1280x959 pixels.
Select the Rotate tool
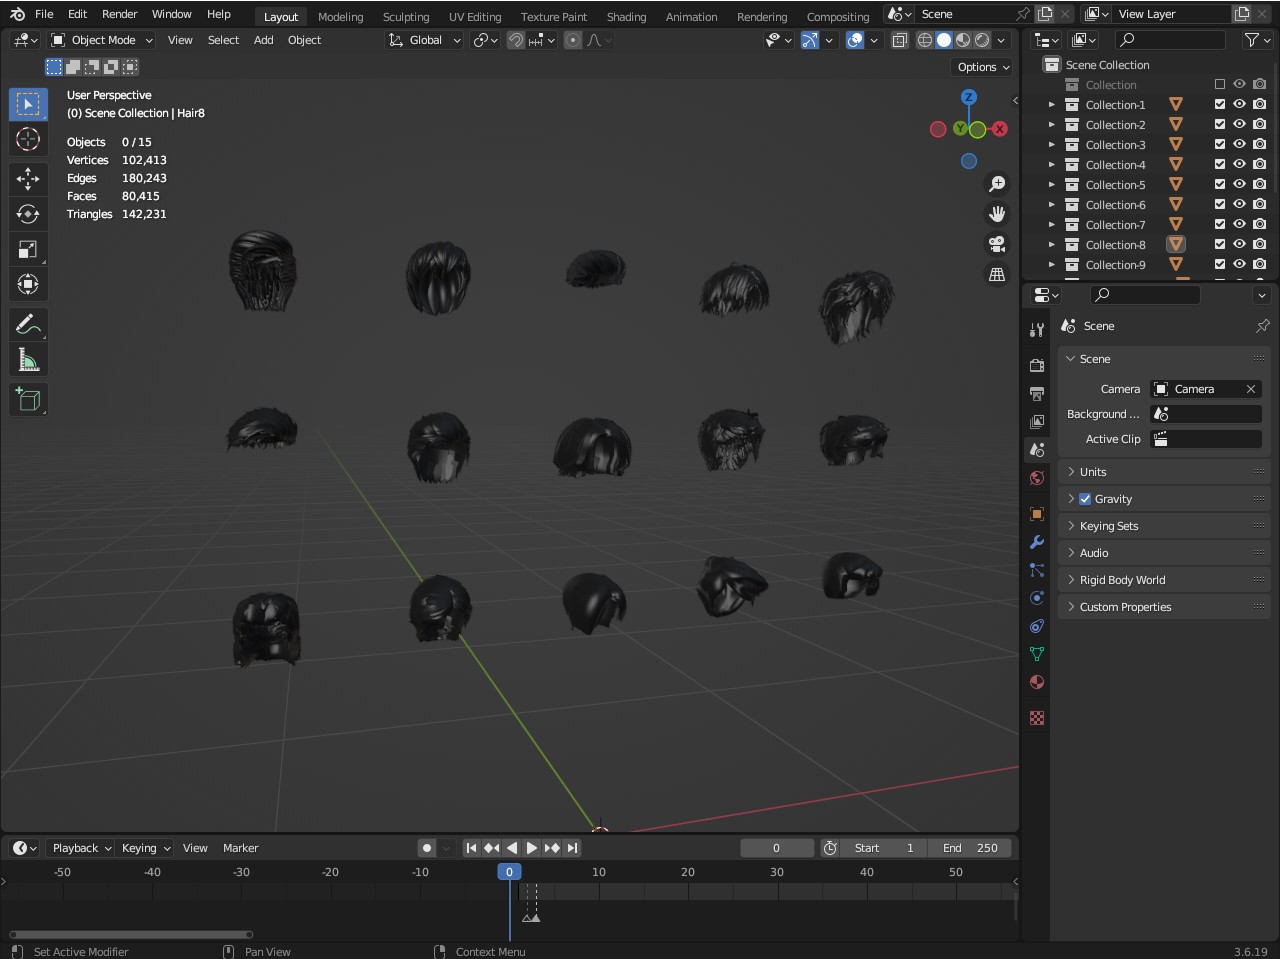point(28,214)
